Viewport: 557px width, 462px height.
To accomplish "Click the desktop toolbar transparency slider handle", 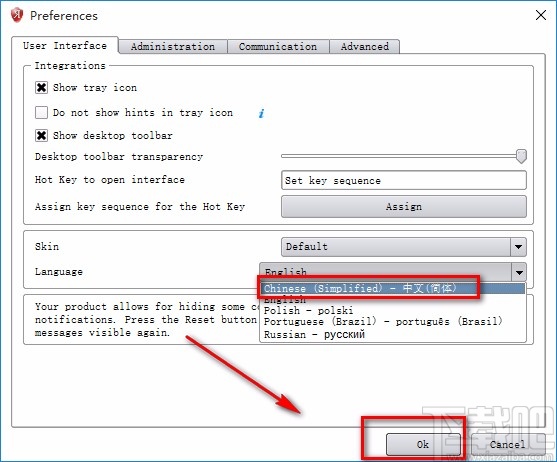I will [521, 156].
